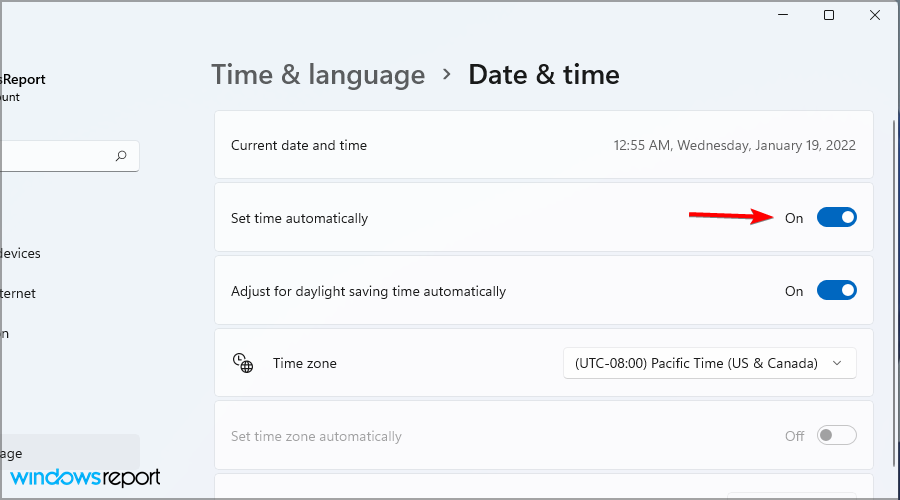The width and height of the screenshot is (900, 500).
Task: Close the Settings window
Action: coord(875,15)
